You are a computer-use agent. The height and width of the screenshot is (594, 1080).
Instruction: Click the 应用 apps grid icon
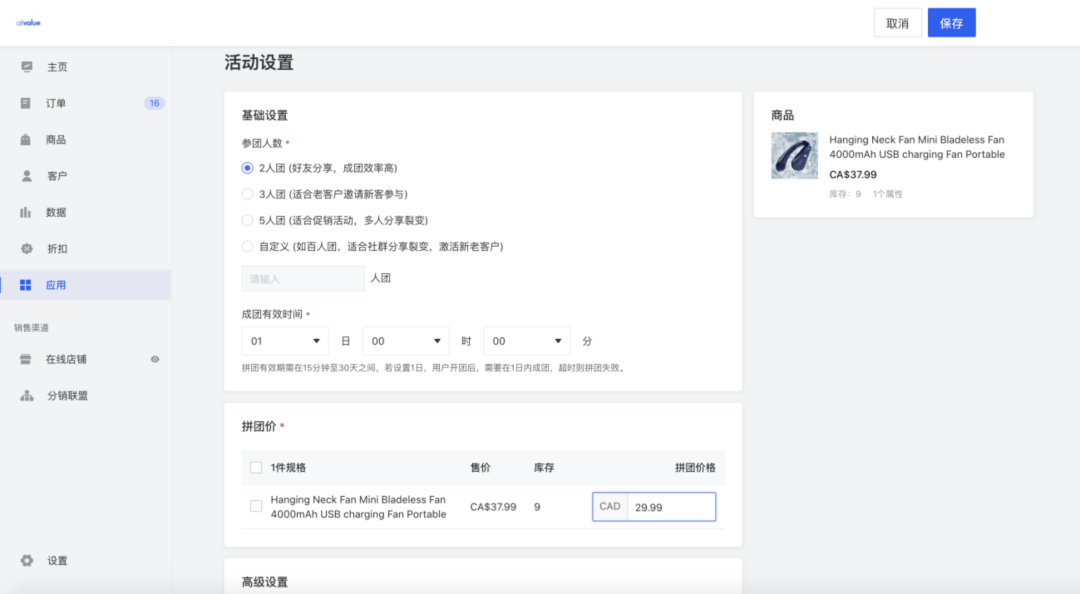coord(25,285)
